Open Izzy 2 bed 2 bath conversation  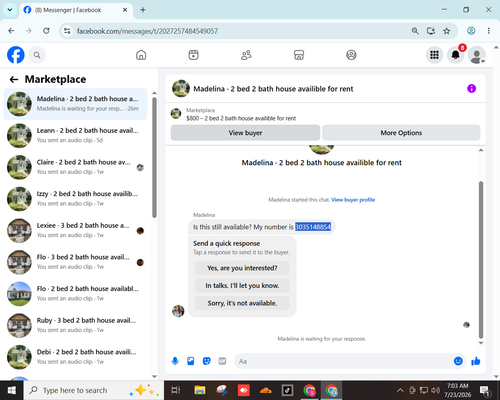click(75, 199)
